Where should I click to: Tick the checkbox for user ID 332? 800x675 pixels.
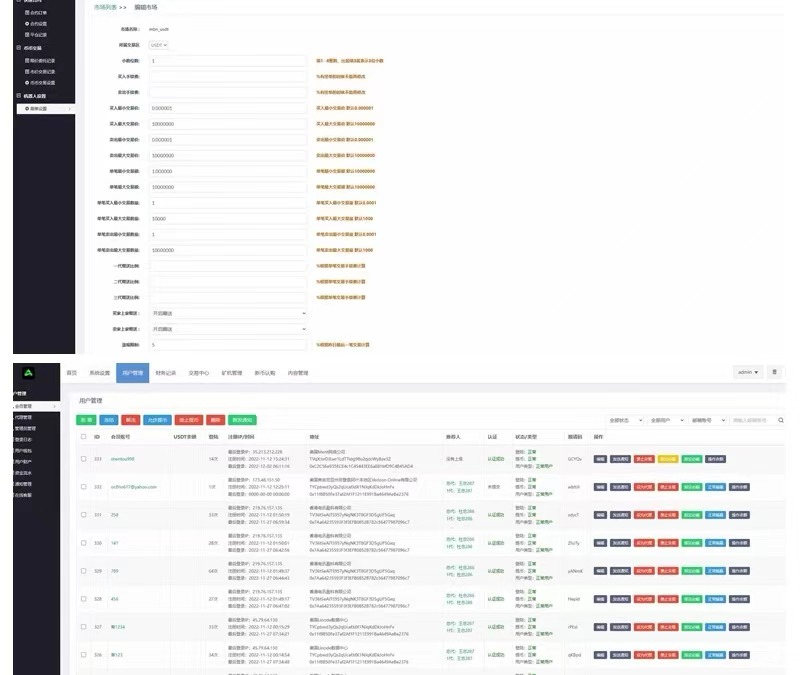point(84,487)
